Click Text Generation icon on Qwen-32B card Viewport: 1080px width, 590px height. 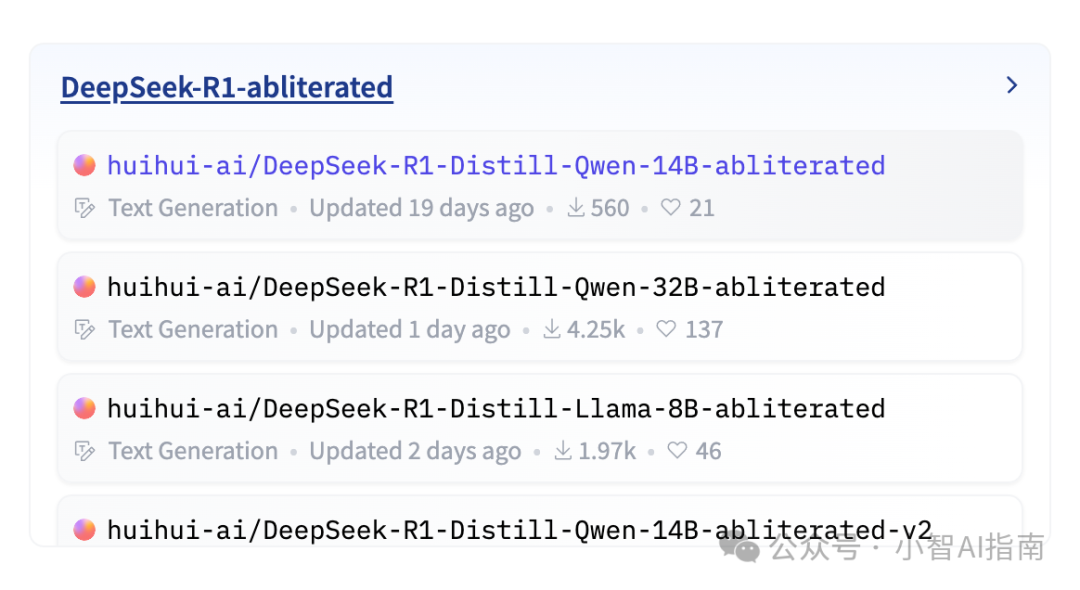click(86, 330)
